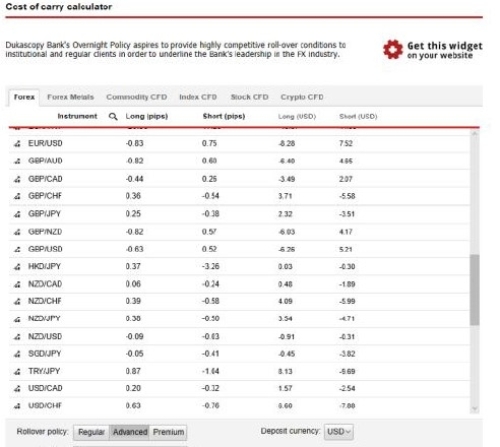Click the table's vertical scrollbar thumb
Viewport: 500px width, 447px height.
pyautogui.click(x=475, y=290)
